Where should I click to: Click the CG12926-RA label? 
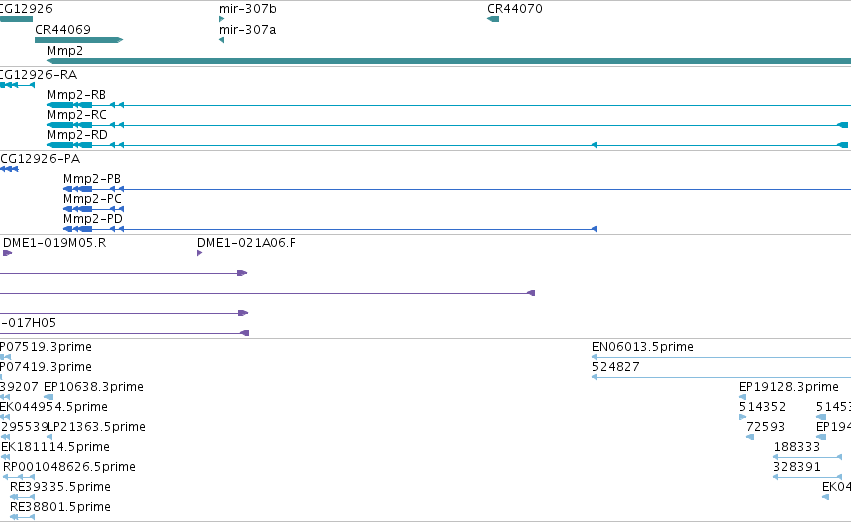pyautogui.click(x=38, y=75)
